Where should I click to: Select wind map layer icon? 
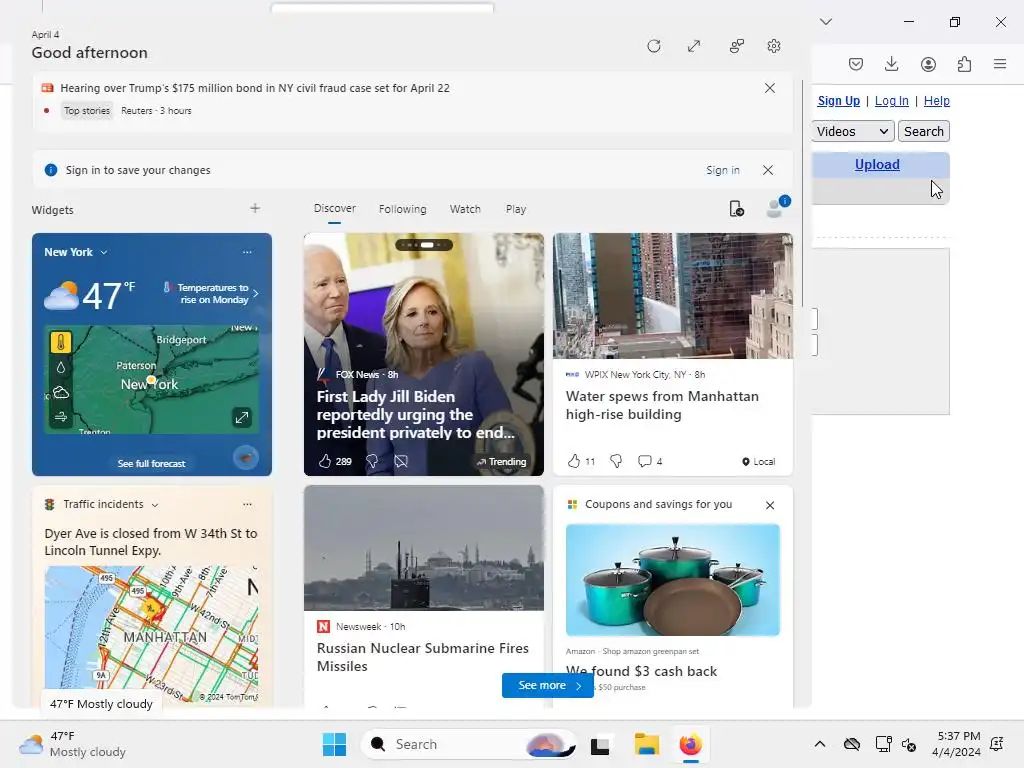pos(61,417)
